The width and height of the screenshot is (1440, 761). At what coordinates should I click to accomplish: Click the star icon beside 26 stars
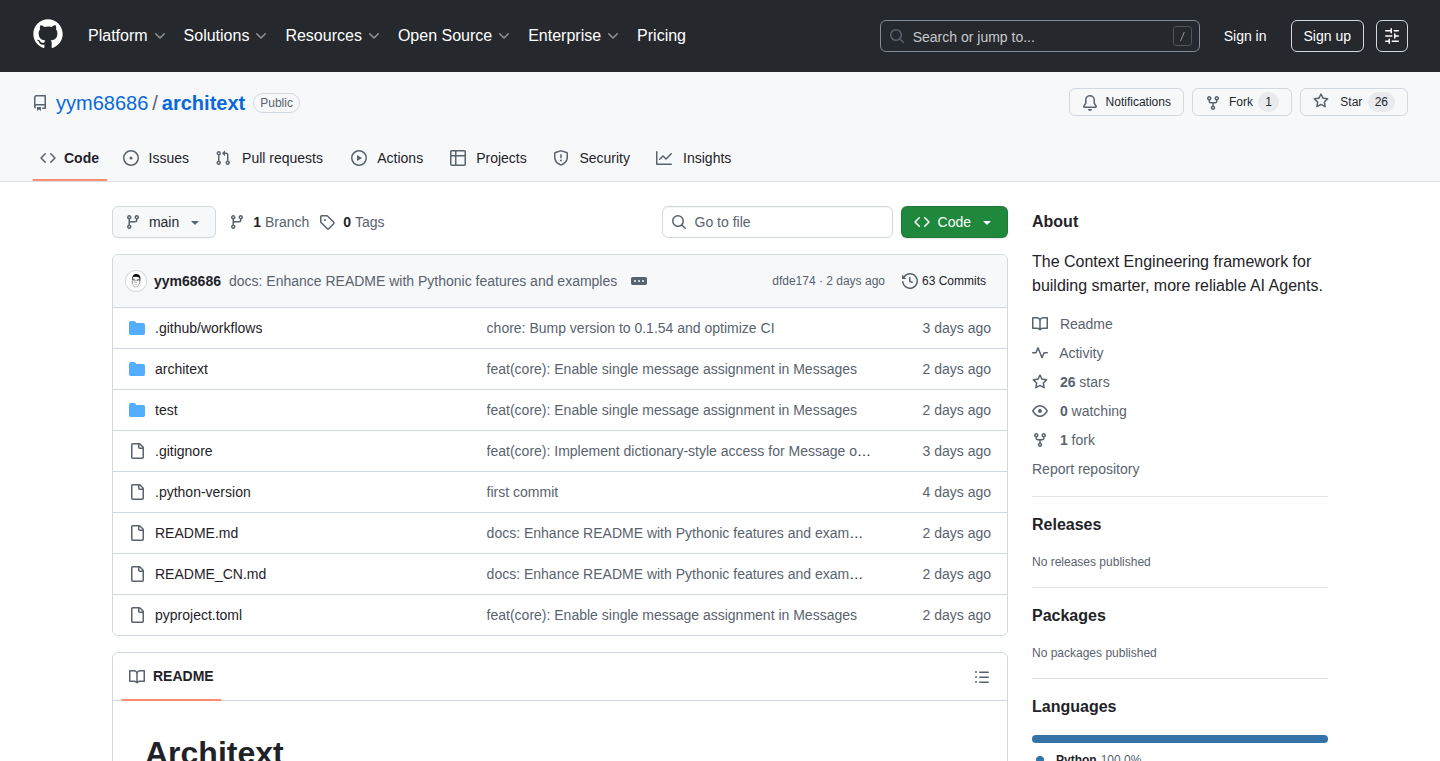coord(1040,382)
